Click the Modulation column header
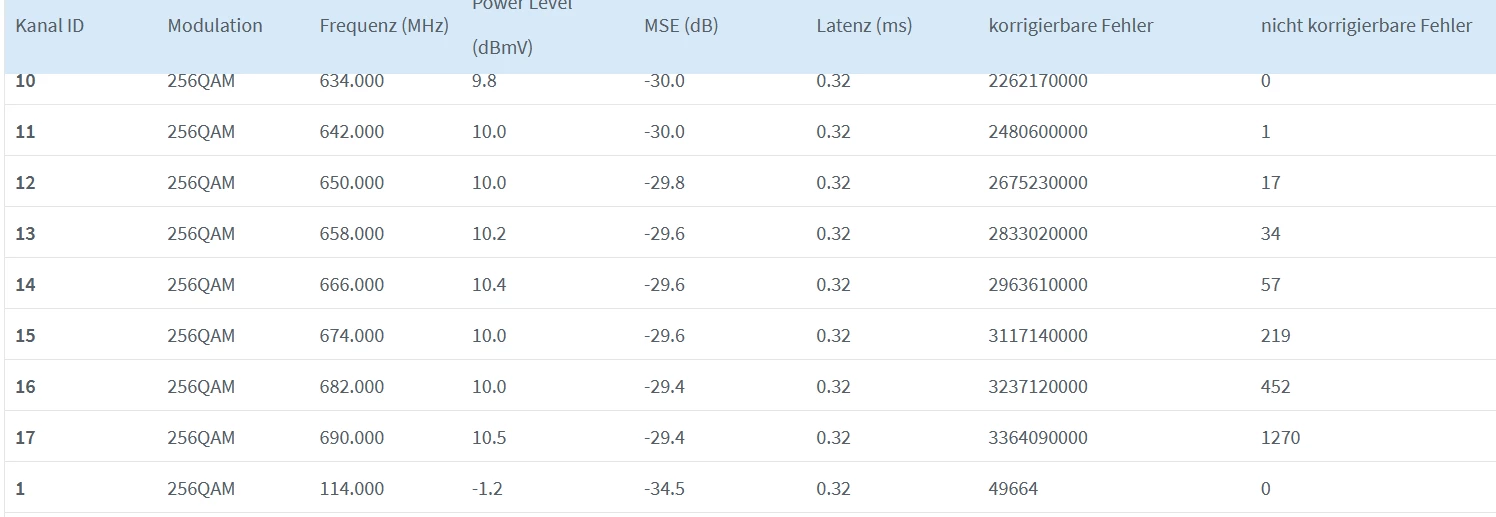The height and width of the screenshot is (517, 1496). click(x=215, y=26)
